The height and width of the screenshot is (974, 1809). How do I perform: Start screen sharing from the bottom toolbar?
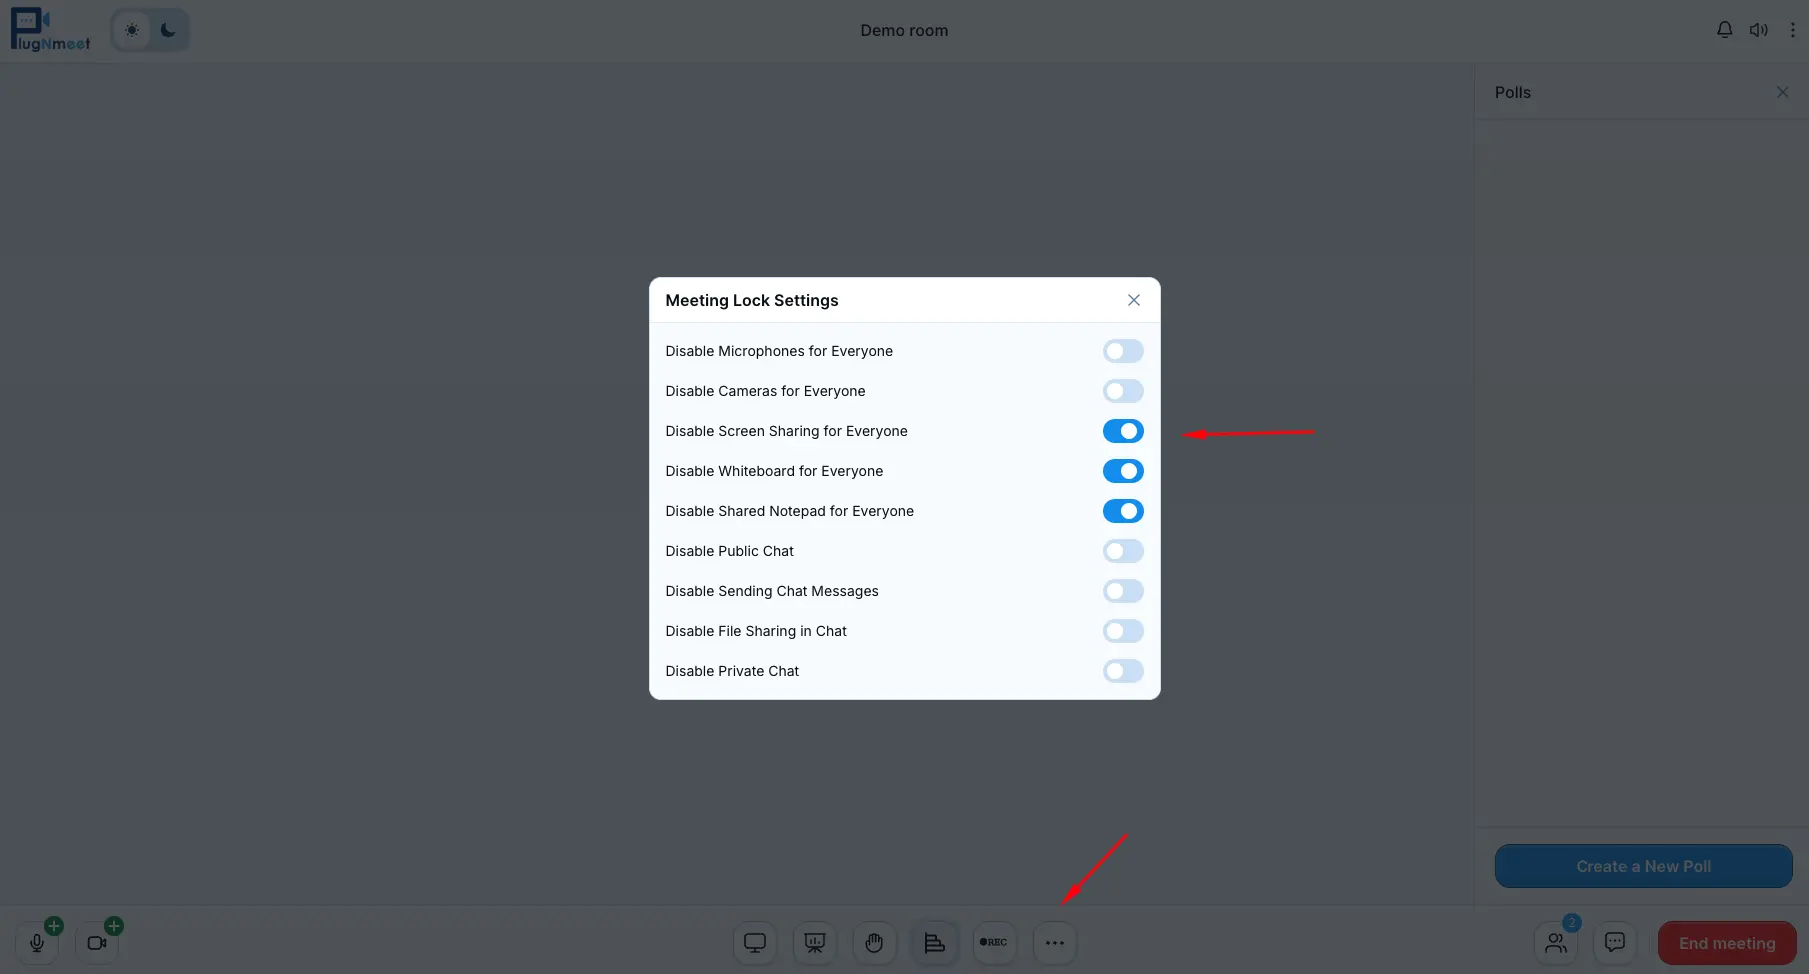click(x=754, y=942)
